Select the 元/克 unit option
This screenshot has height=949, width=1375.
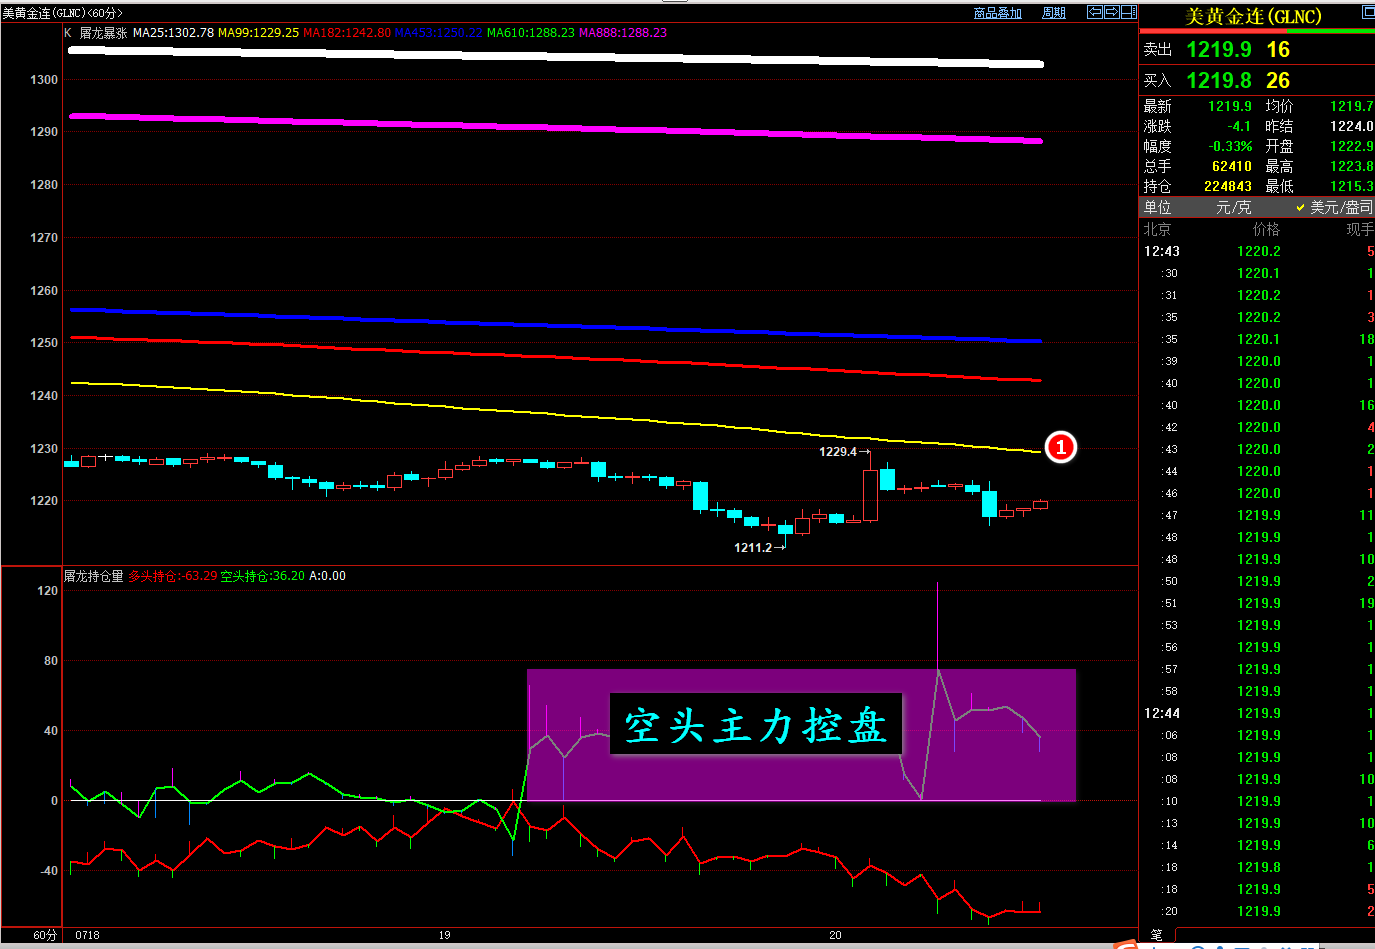(1233, 207)
